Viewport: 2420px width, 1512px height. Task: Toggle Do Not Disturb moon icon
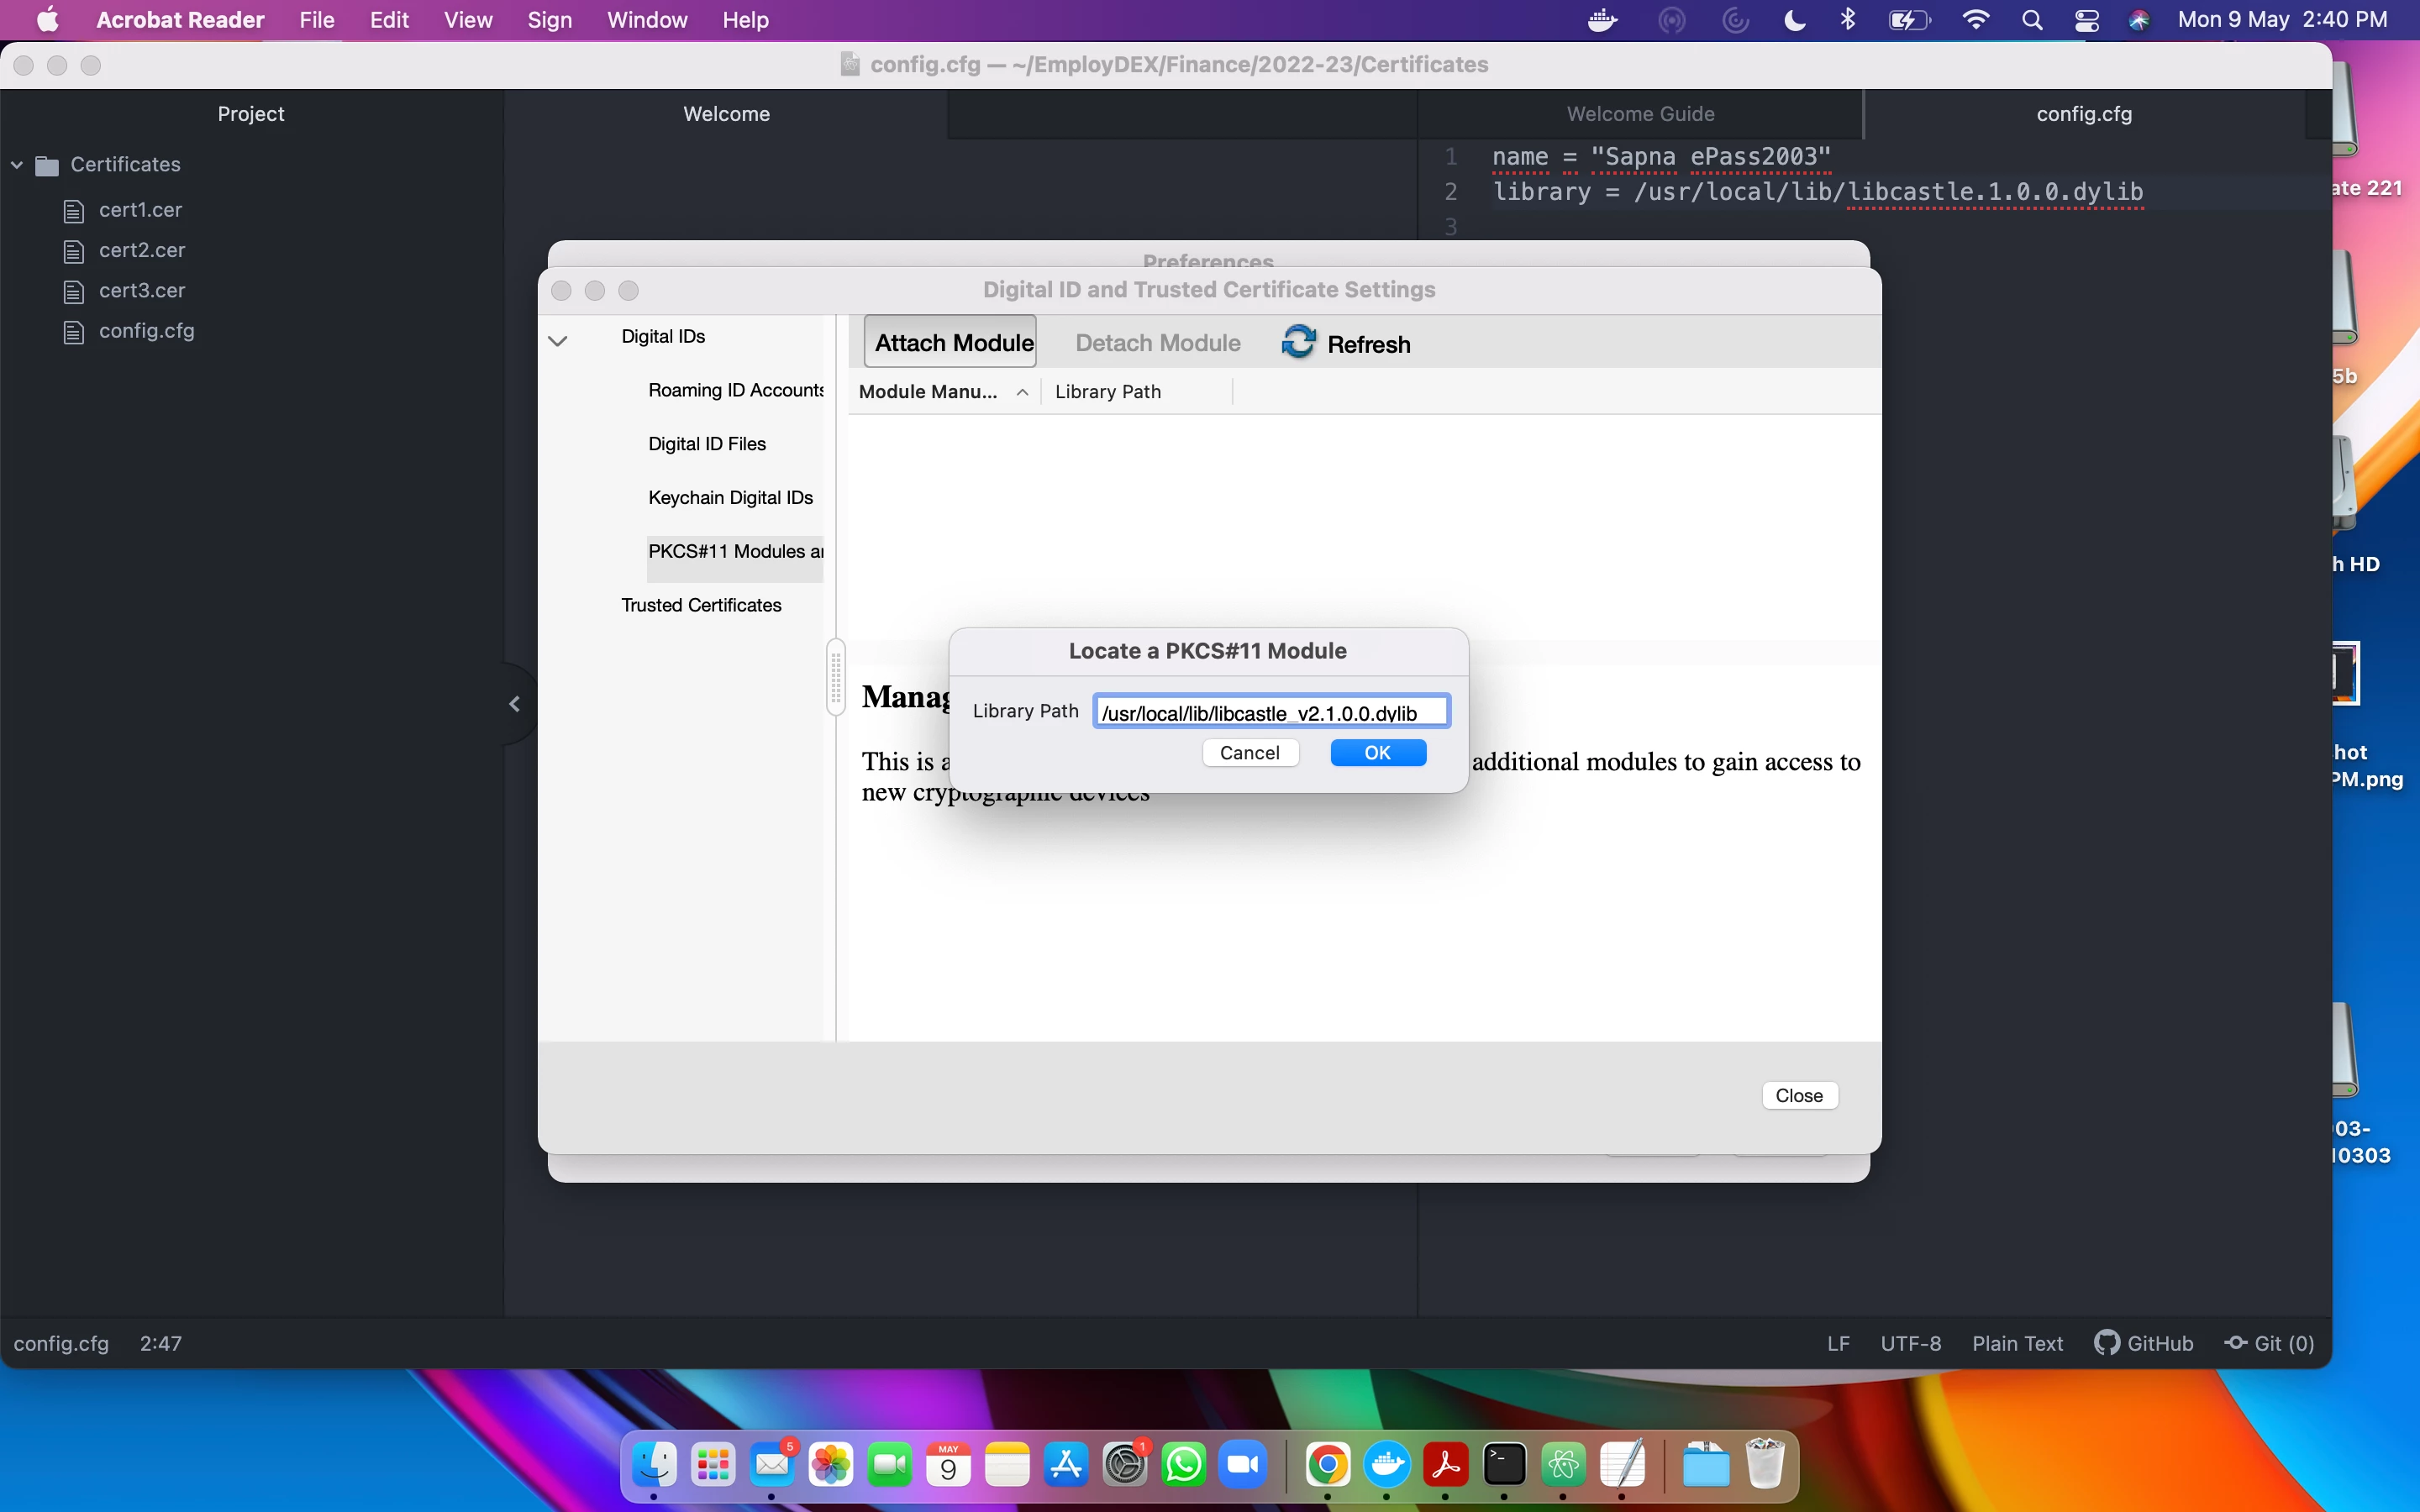click(1795, 20)
